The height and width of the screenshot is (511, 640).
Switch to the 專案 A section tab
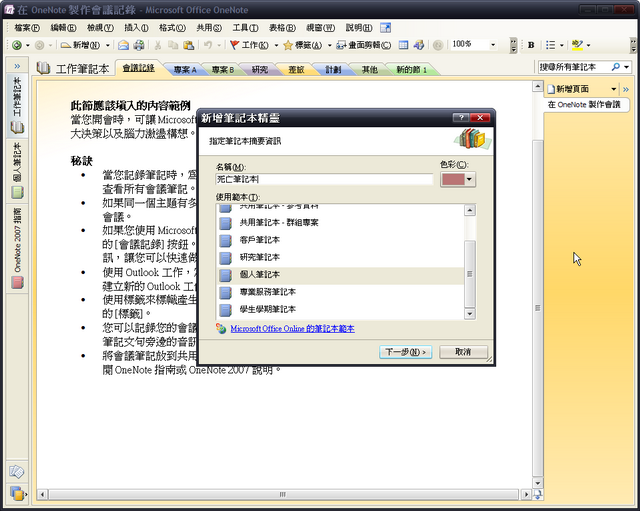[184, 70]
